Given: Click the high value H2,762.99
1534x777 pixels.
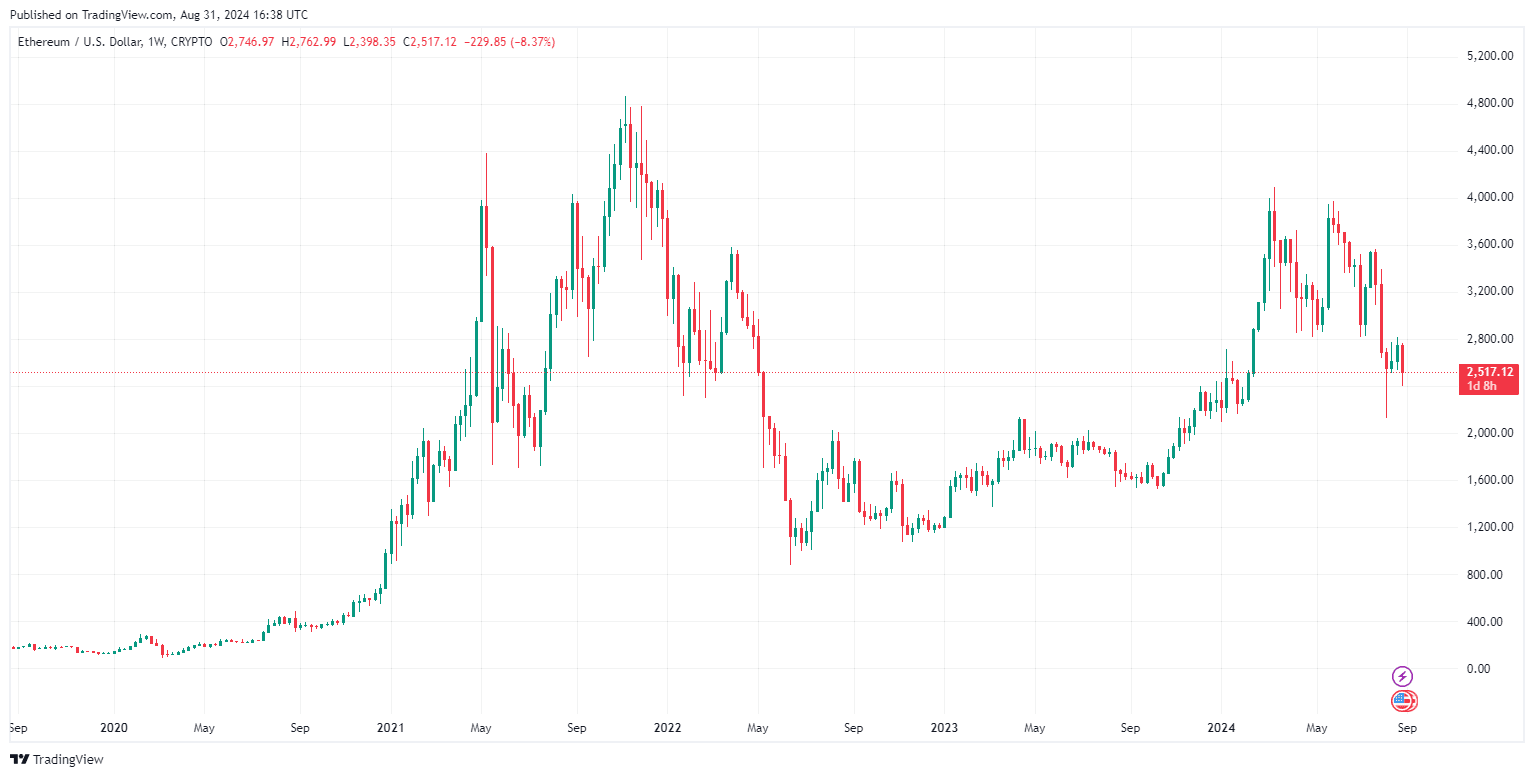Looking at the screenshot, I should [x=309, y=42].
